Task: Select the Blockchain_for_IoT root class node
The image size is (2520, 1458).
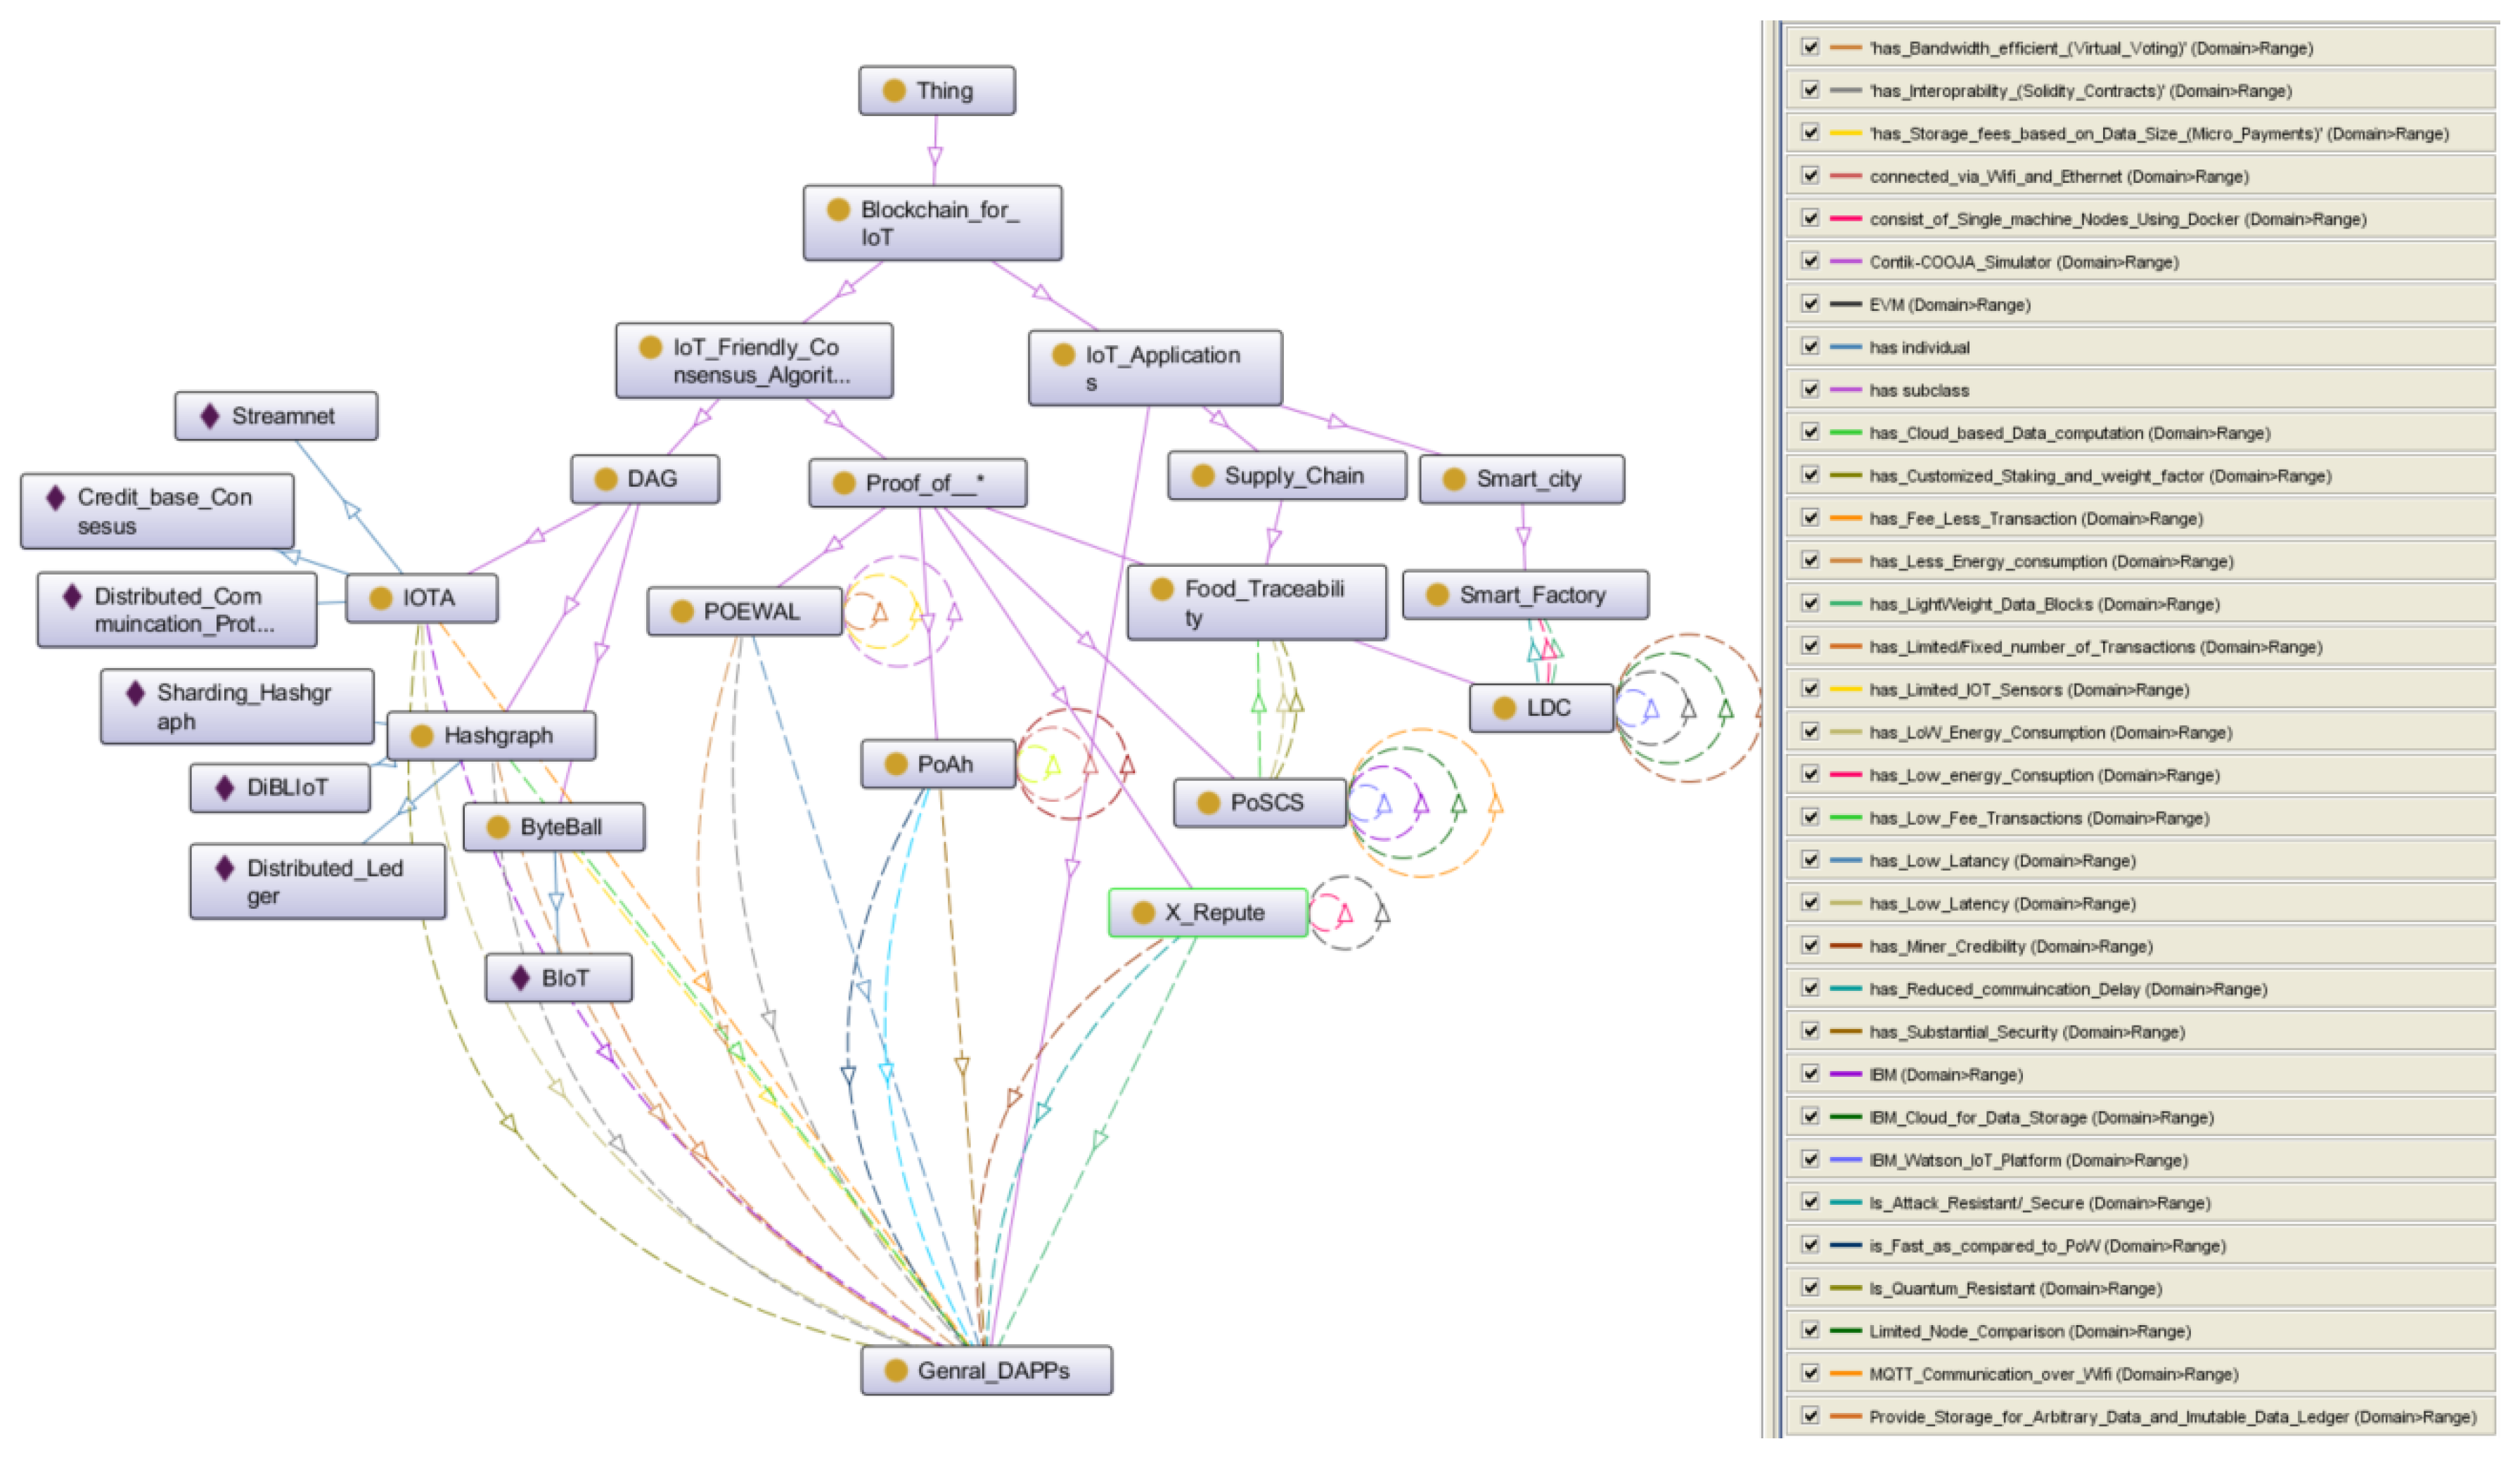Action: (932, 223)
